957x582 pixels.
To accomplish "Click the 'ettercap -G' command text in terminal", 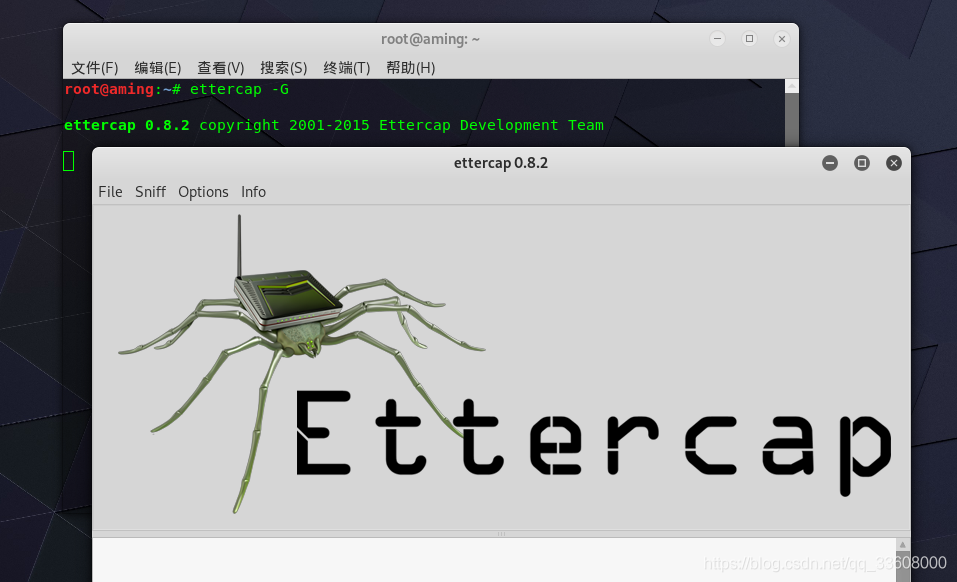I will (239, 89).
